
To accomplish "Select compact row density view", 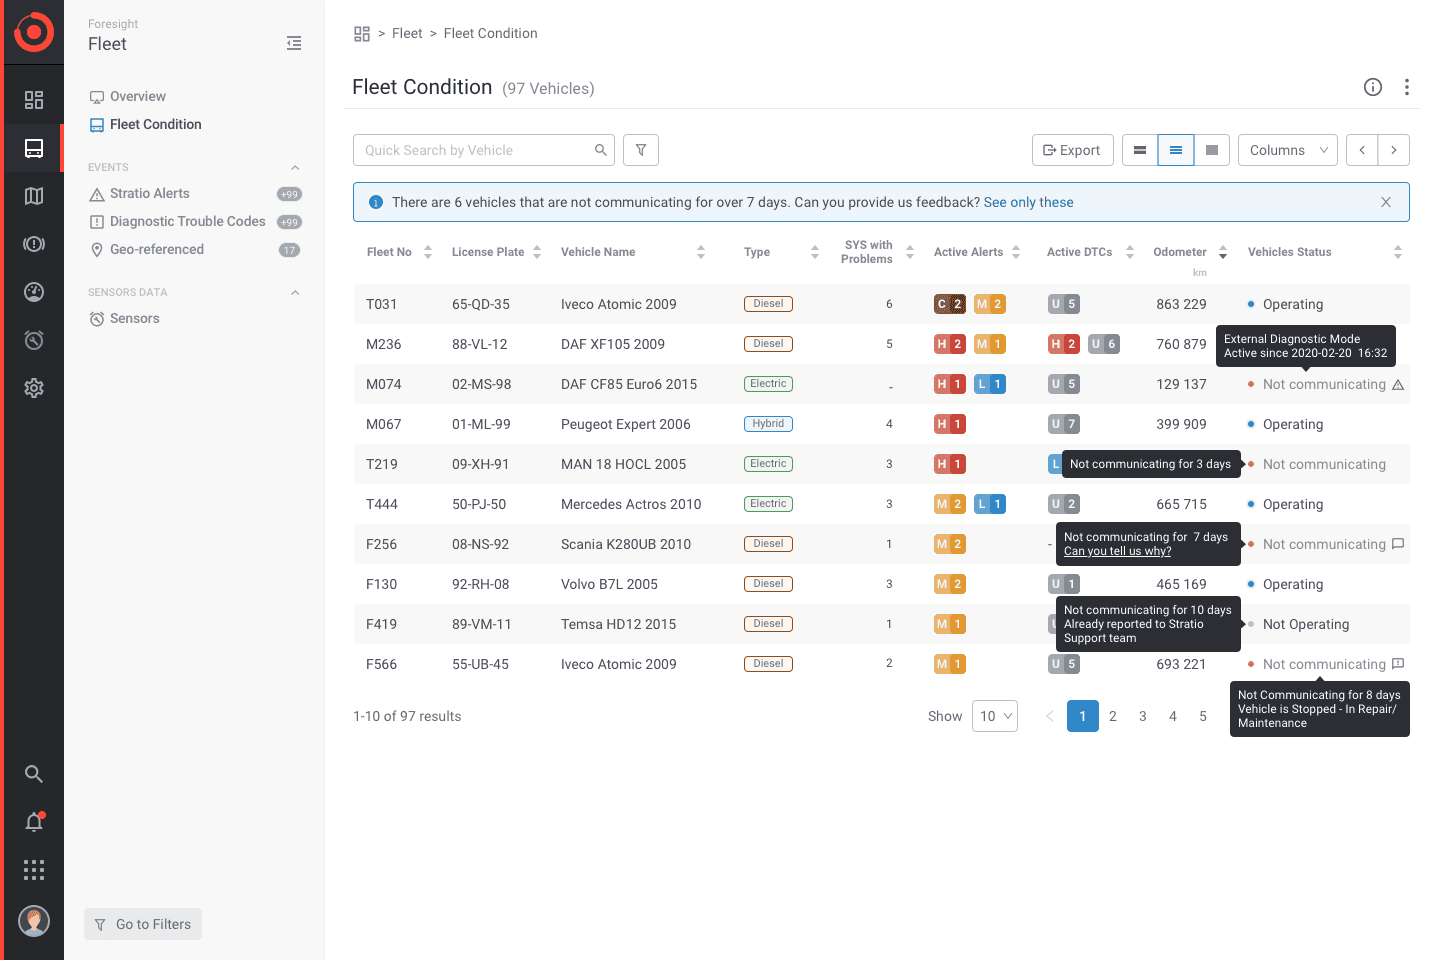I will pos(1140,150).
